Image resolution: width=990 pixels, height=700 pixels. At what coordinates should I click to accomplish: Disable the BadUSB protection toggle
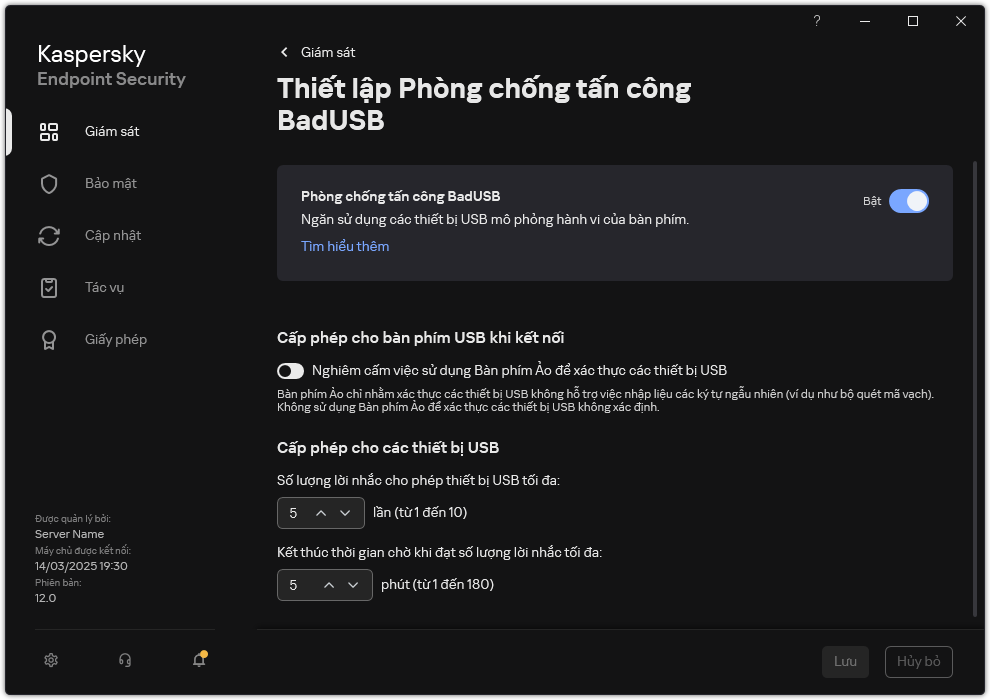pyautogui.click(x=908, y=201)
